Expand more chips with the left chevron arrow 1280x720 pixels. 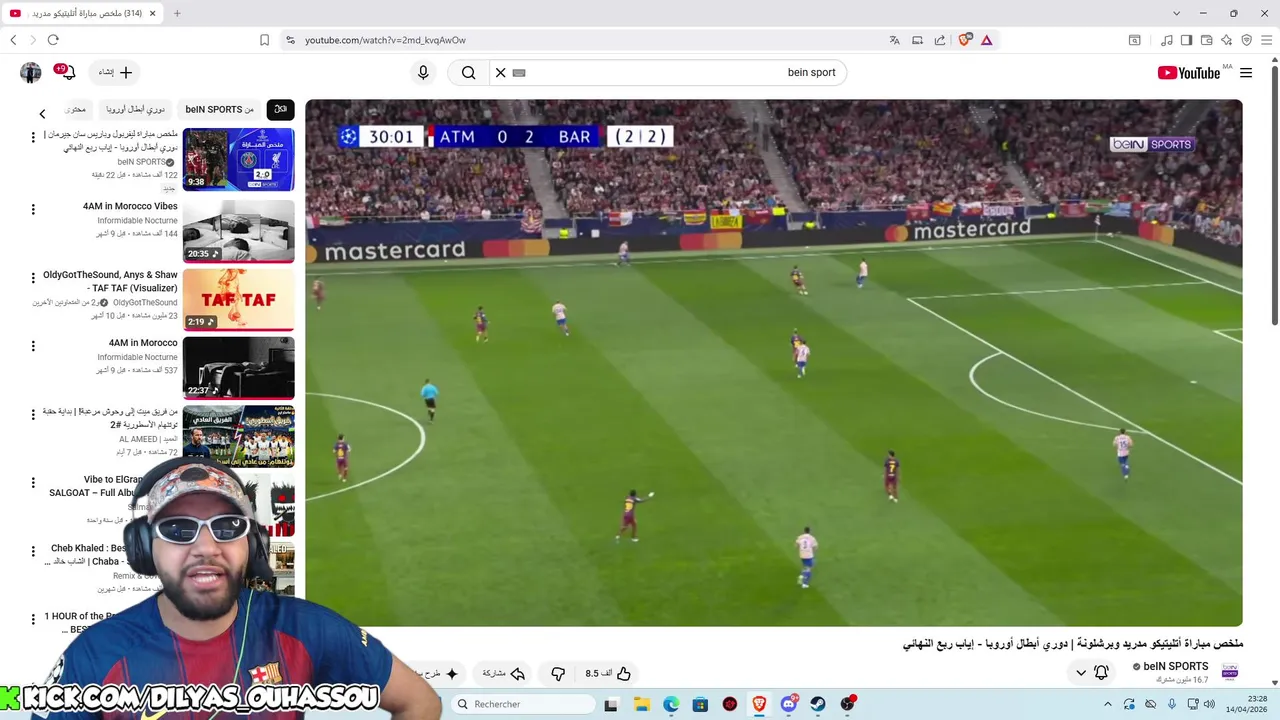click(42, 114)
